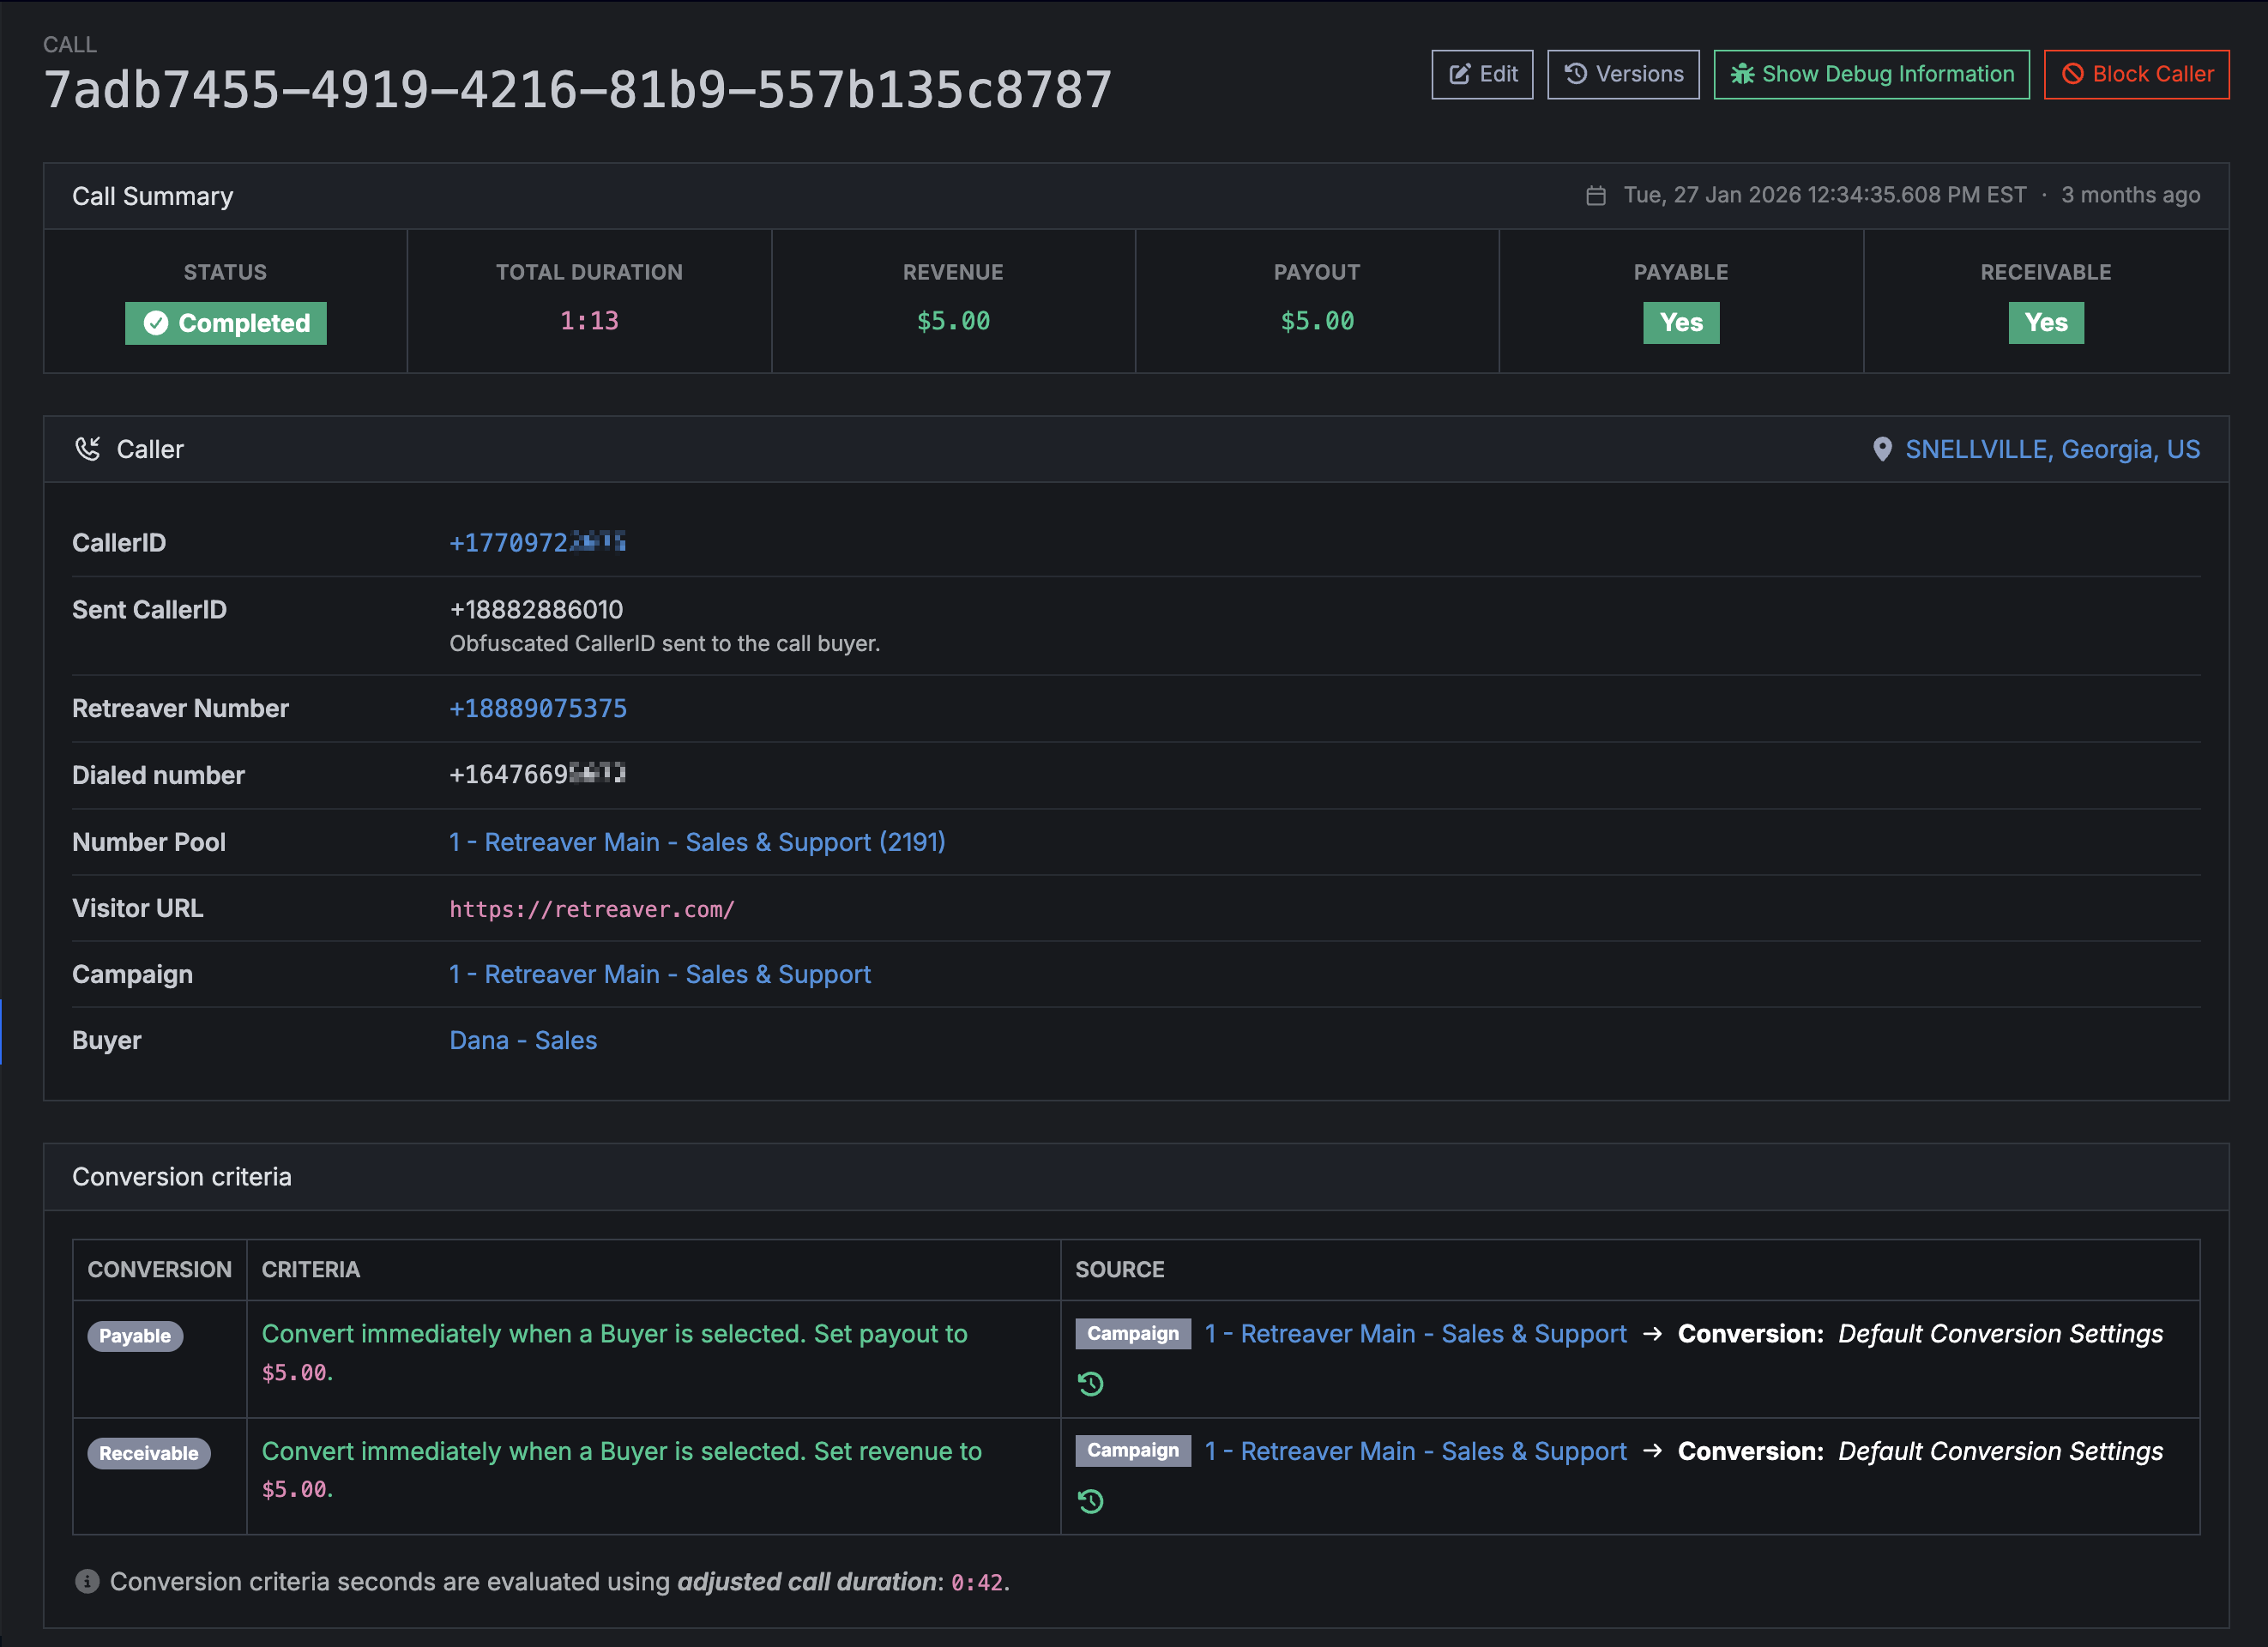Click Dialed number +1647669 value
Screen dimensions: 2268x1647
[x=537, y=774]
